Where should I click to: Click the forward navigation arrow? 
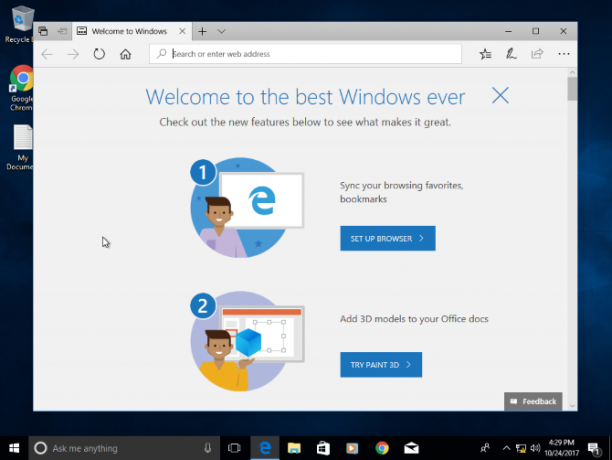(x=73, y=54)
